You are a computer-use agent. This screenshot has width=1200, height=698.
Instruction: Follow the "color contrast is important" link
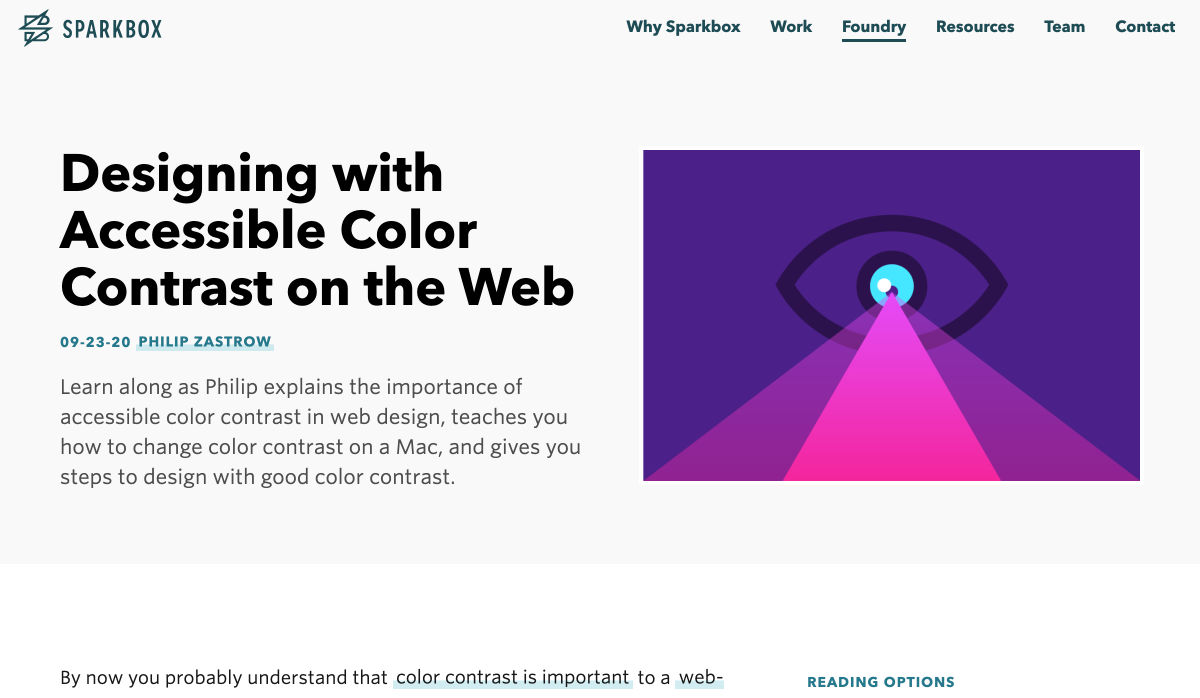(512, 678)
